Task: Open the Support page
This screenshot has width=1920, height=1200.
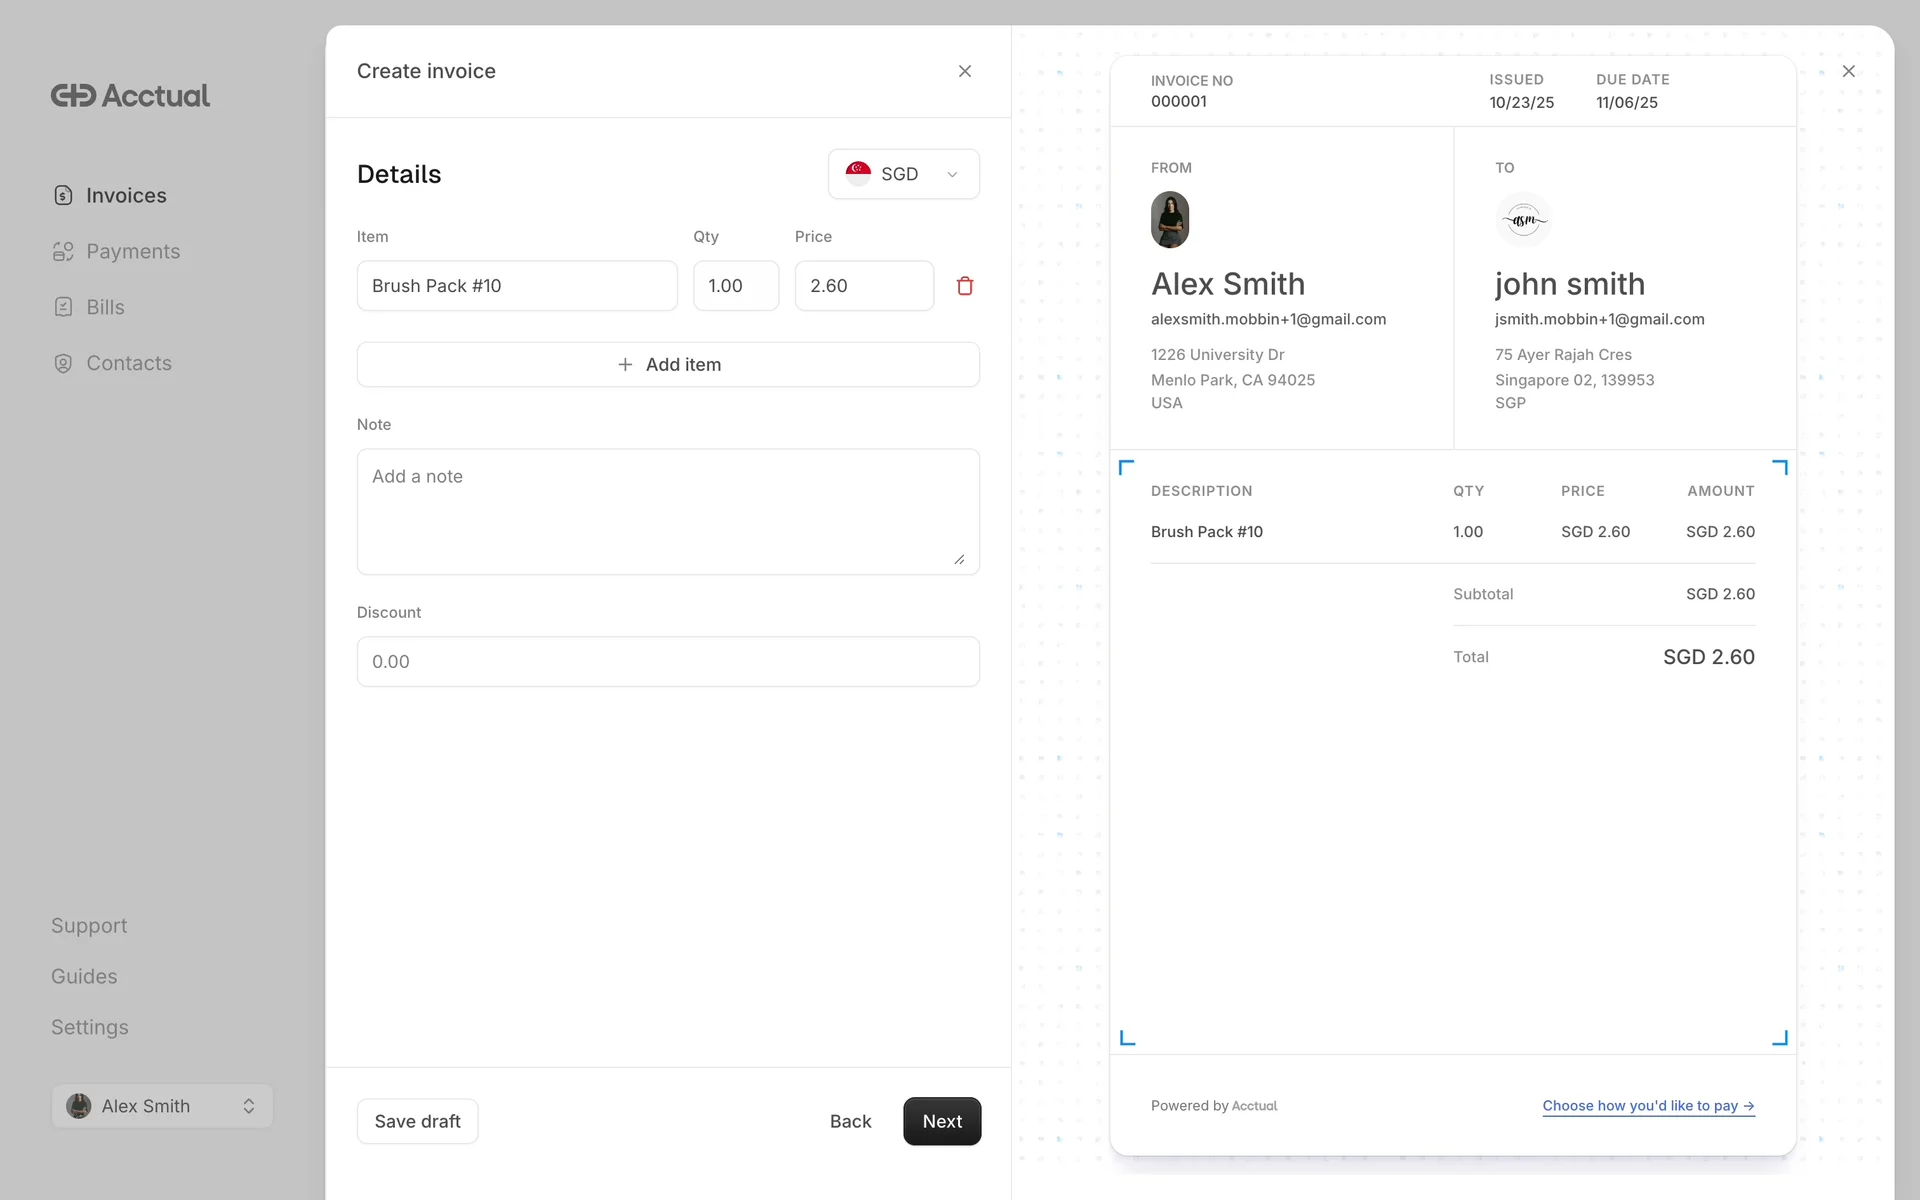Action: point(89,925)
